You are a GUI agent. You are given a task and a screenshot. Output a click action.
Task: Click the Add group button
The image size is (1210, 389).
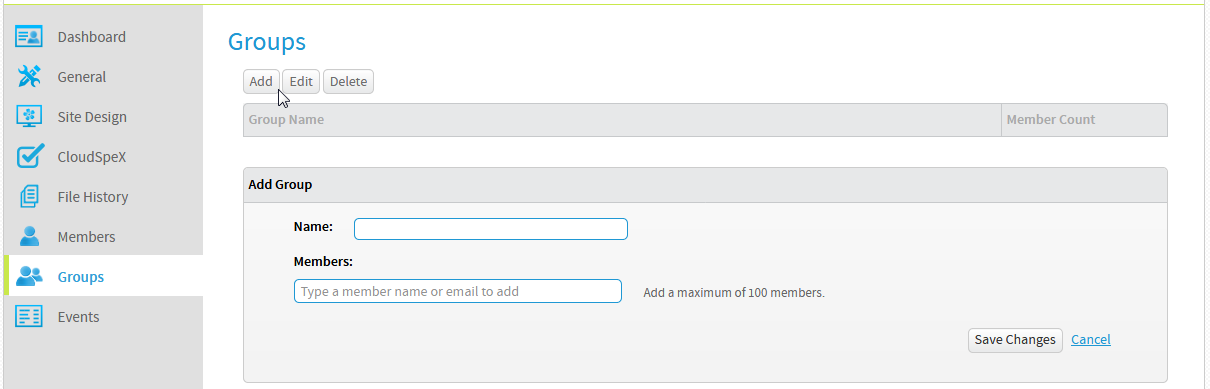261,82
